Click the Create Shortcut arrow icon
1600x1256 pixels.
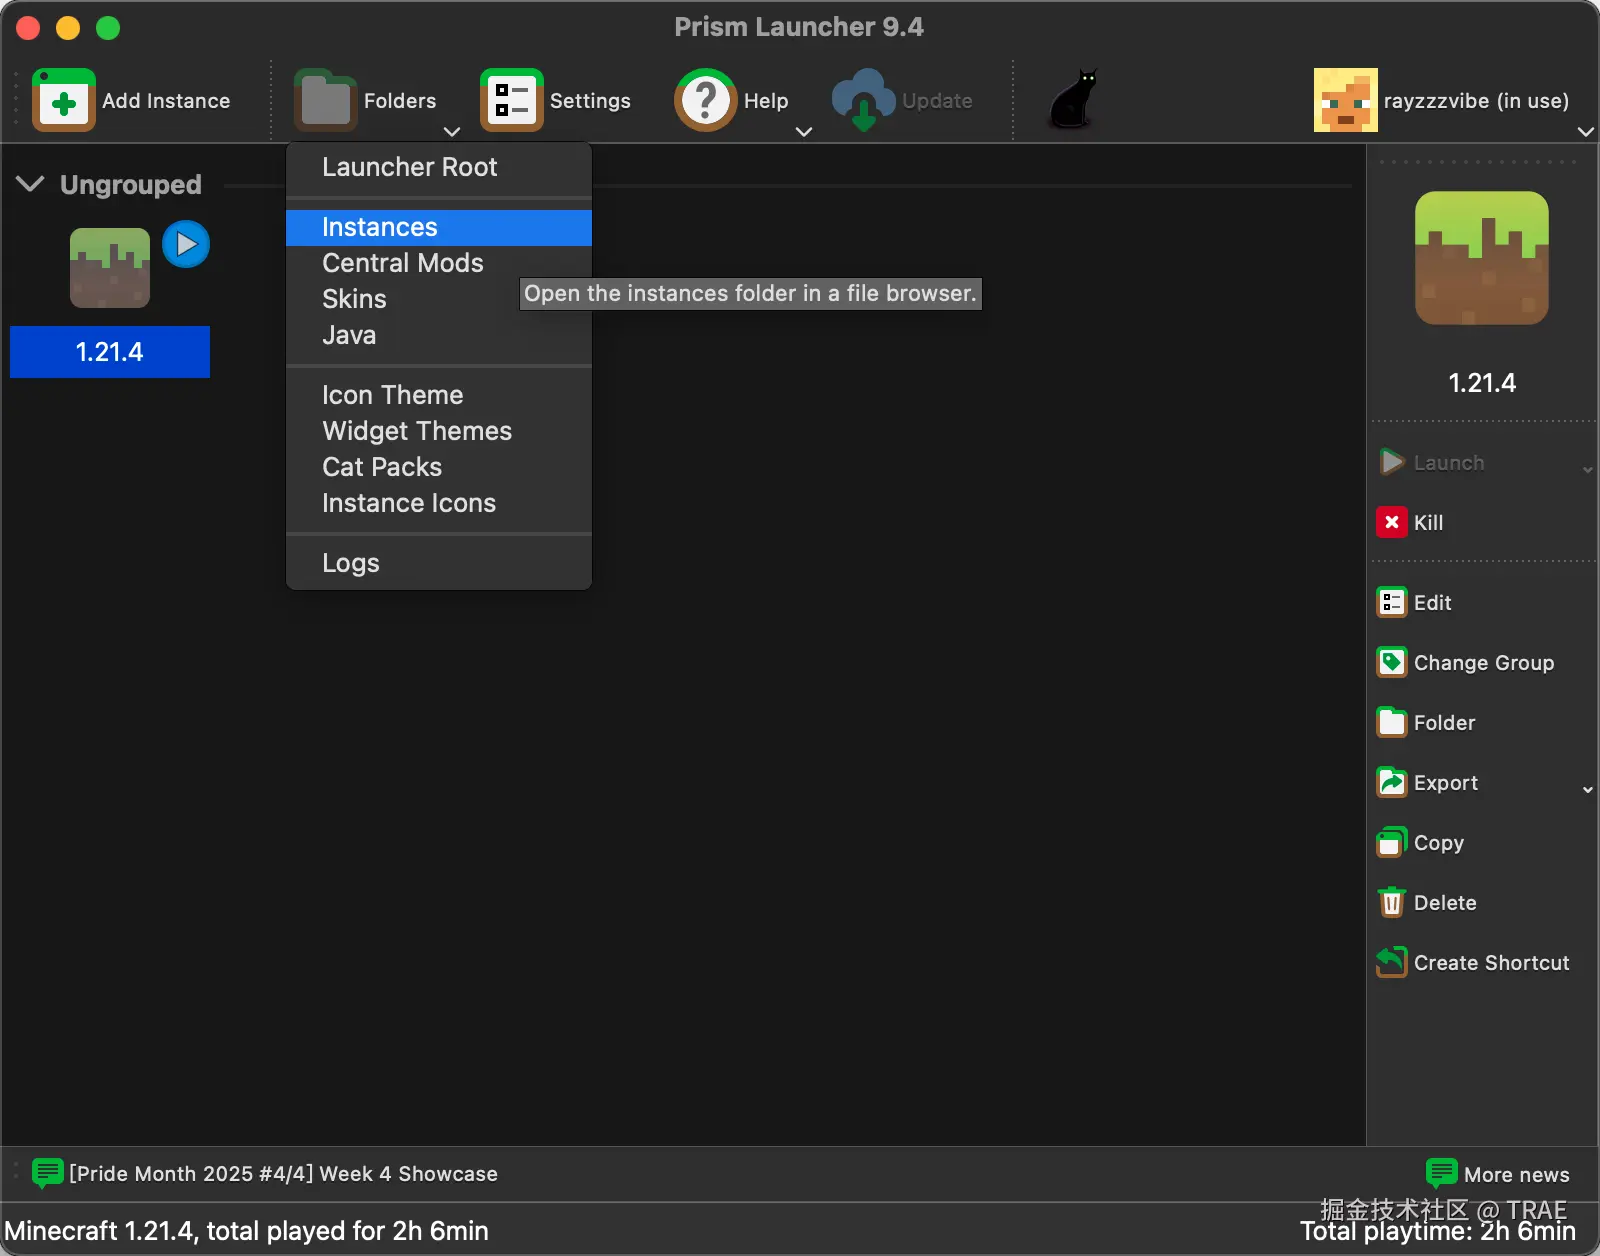tap(1392, 962)
